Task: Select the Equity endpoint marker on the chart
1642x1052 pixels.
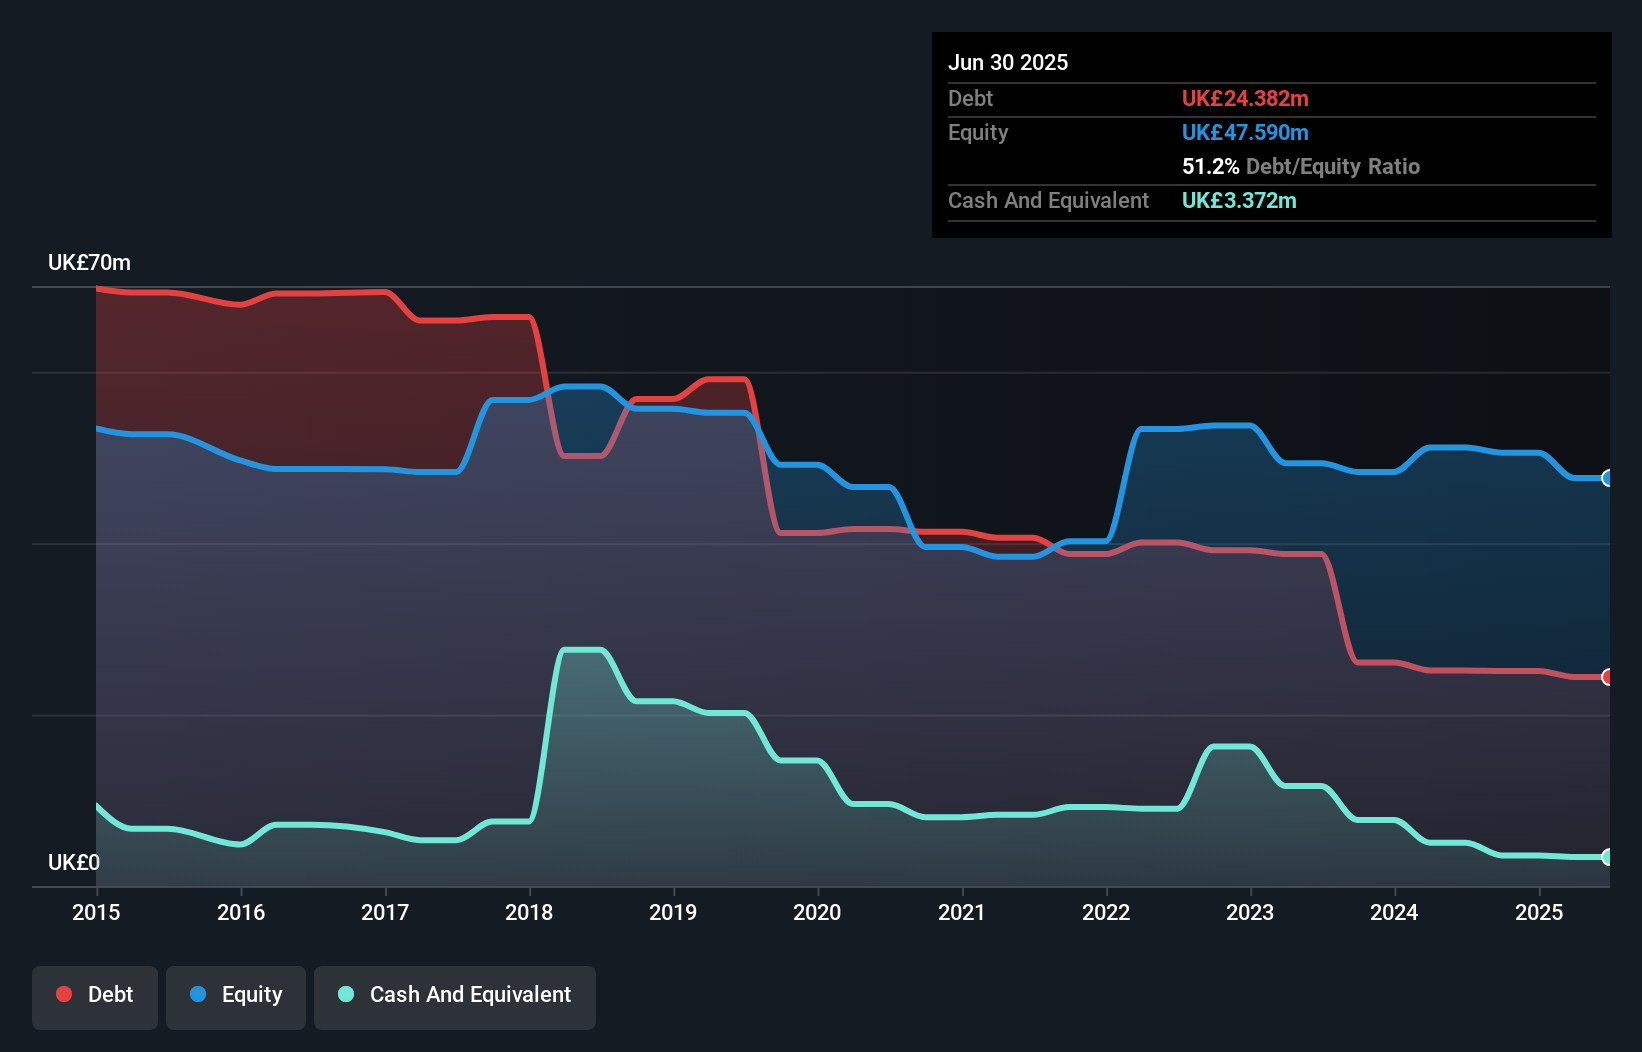Action: click(1606, 479)
